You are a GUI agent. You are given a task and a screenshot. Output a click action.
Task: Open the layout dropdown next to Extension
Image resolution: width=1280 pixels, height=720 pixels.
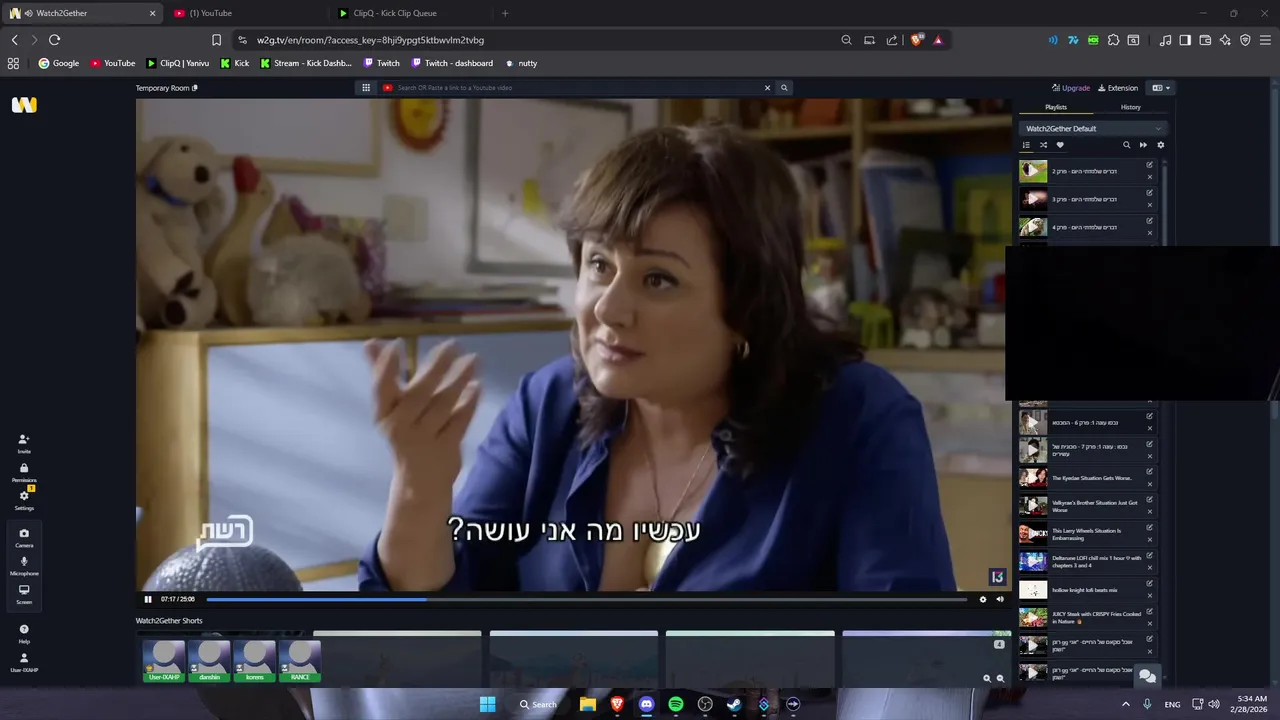(x=1161, y=88)
